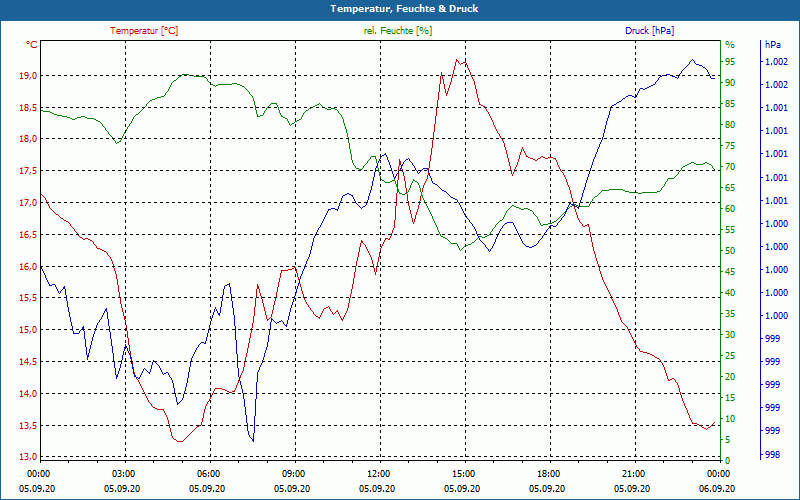Click the green '65' humidity axis value
800x500 pixels.
(x=730, y=188)
